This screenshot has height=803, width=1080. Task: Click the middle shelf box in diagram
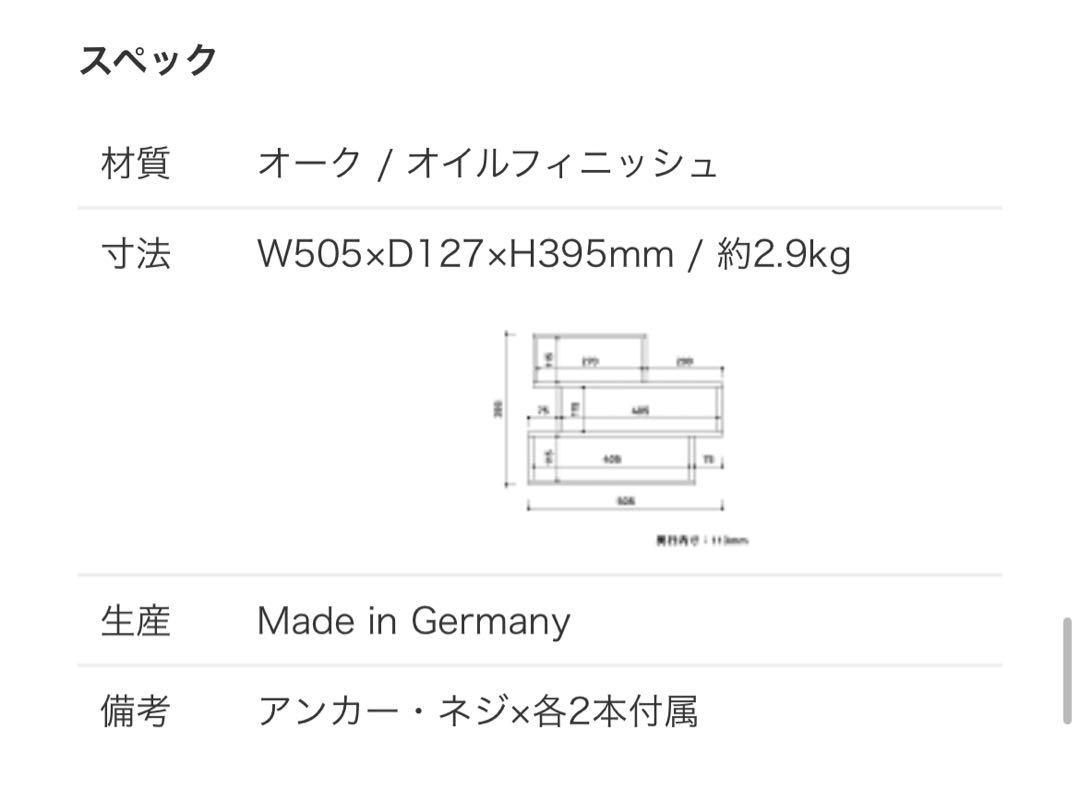point(642,409)
